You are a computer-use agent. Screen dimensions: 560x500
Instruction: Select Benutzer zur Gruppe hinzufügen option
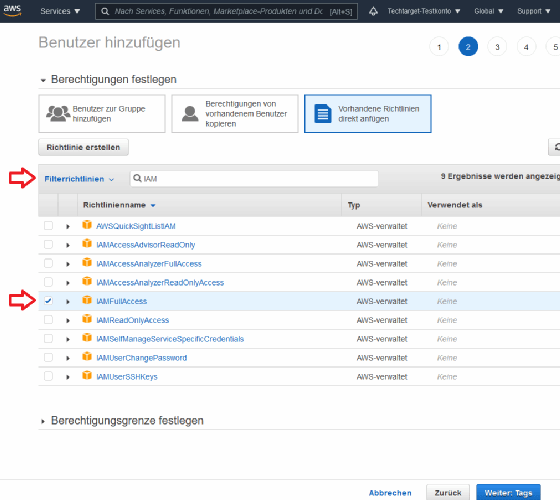click(102, 114)
